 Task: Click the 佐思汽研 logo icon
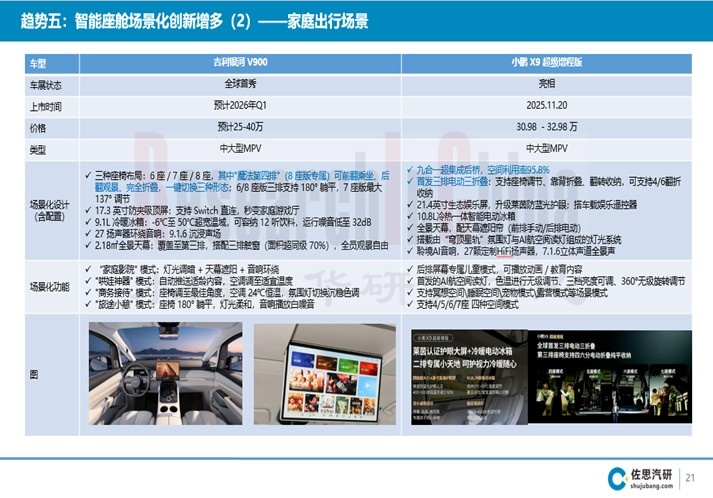[617, 479]
